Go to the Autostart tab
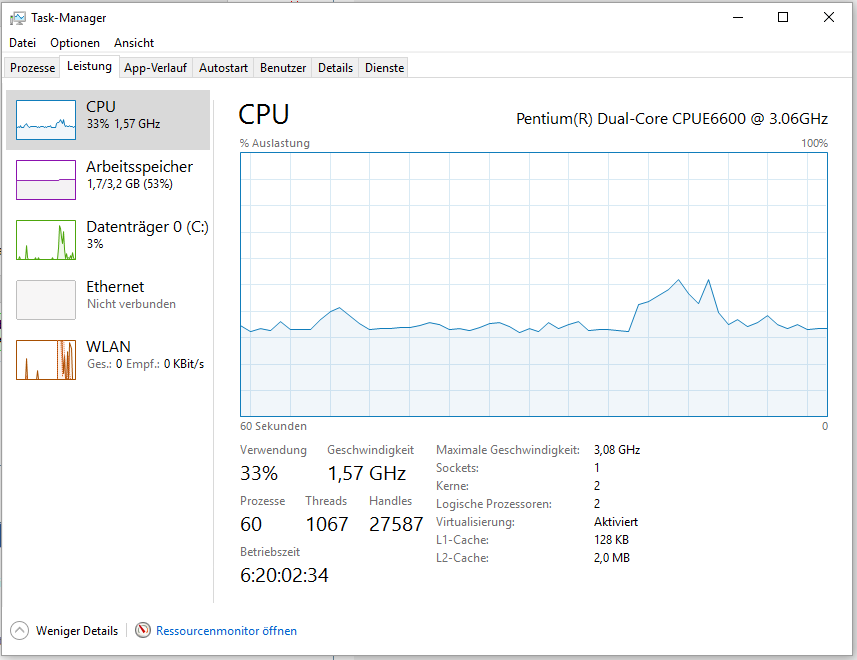 point(223,68)
